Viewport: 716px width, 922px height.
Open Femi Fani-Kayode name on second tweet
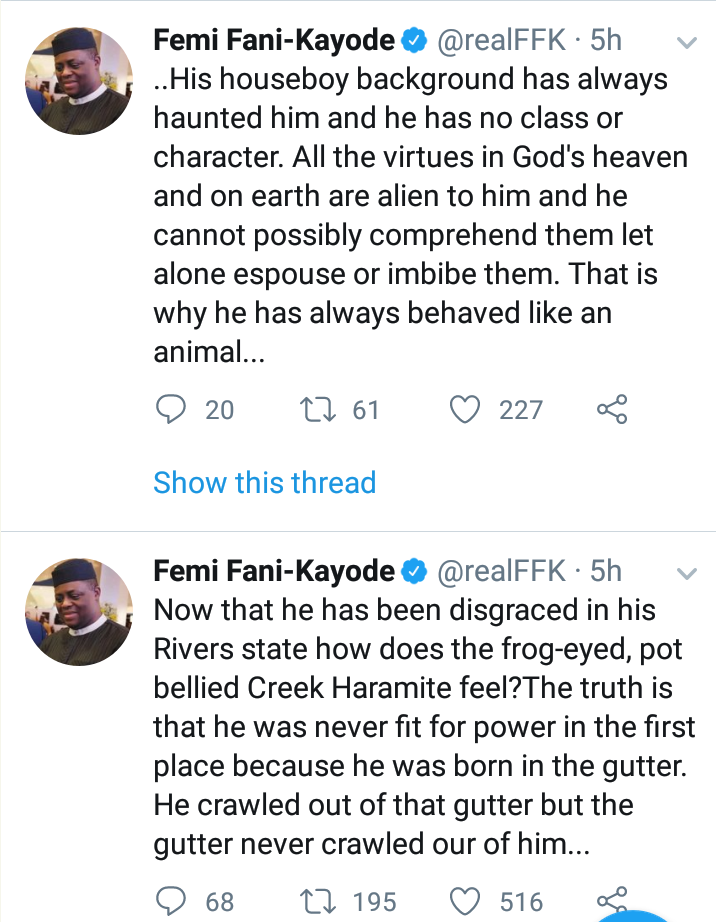274,571
